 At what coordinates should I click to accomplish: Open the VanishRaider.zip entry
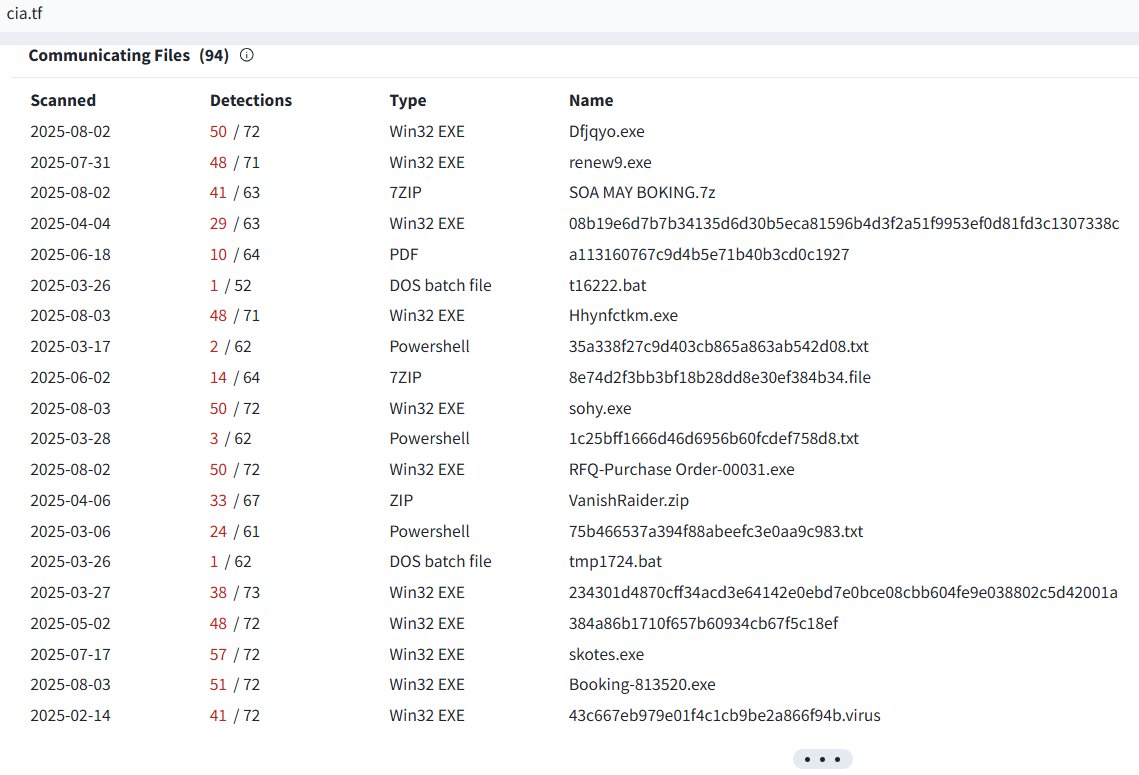(628, 500)
